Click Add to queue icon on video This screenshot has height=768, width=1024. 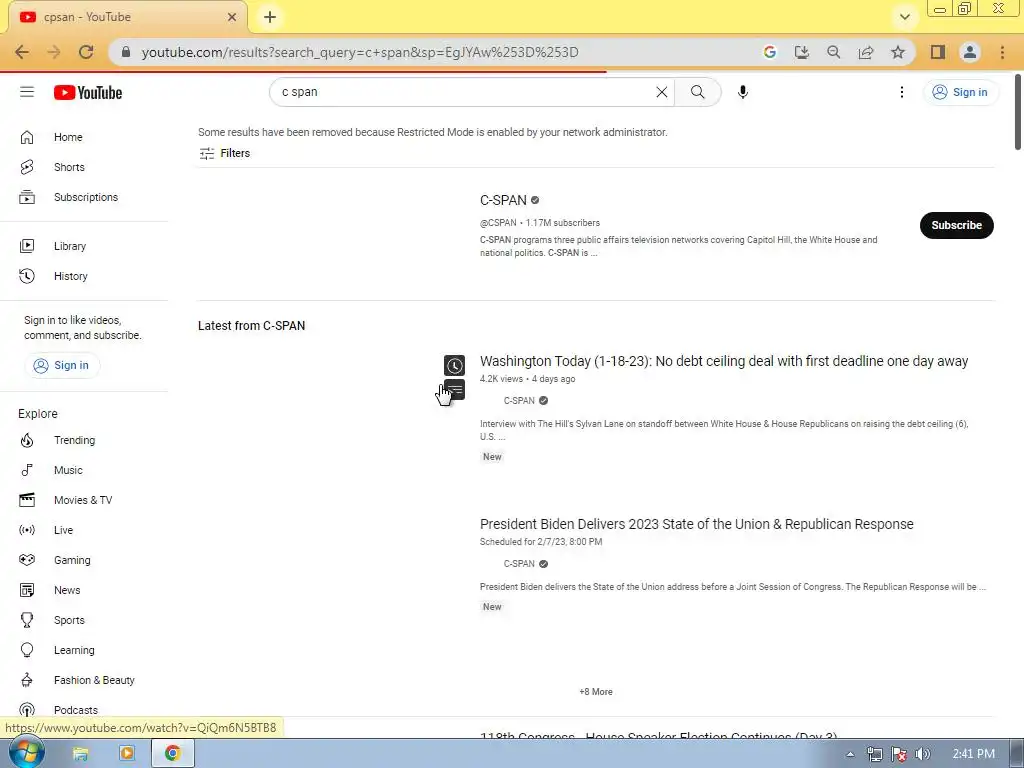tap(455, 390)
